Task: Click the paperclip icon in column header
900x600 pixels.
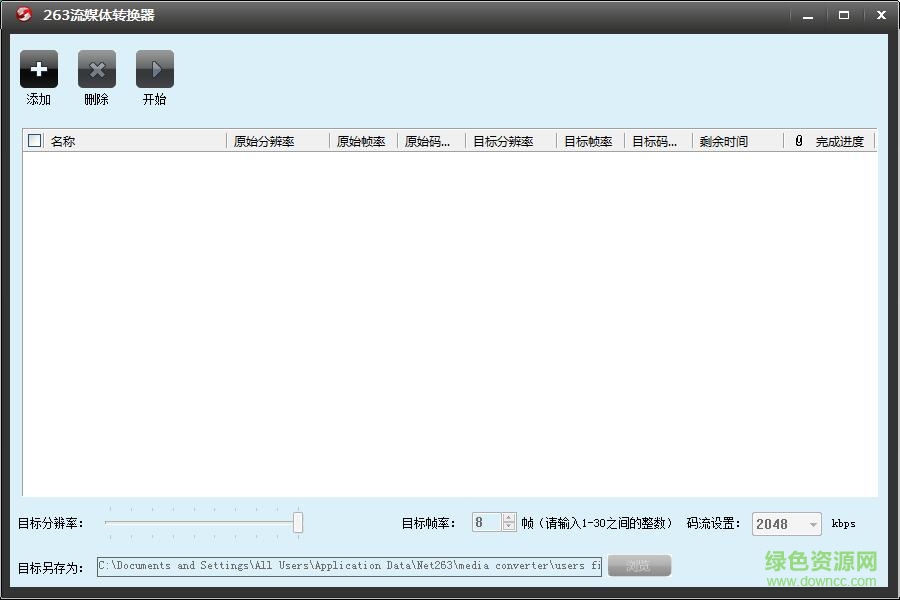Action: pyautogui.click(x=797, y=140)
